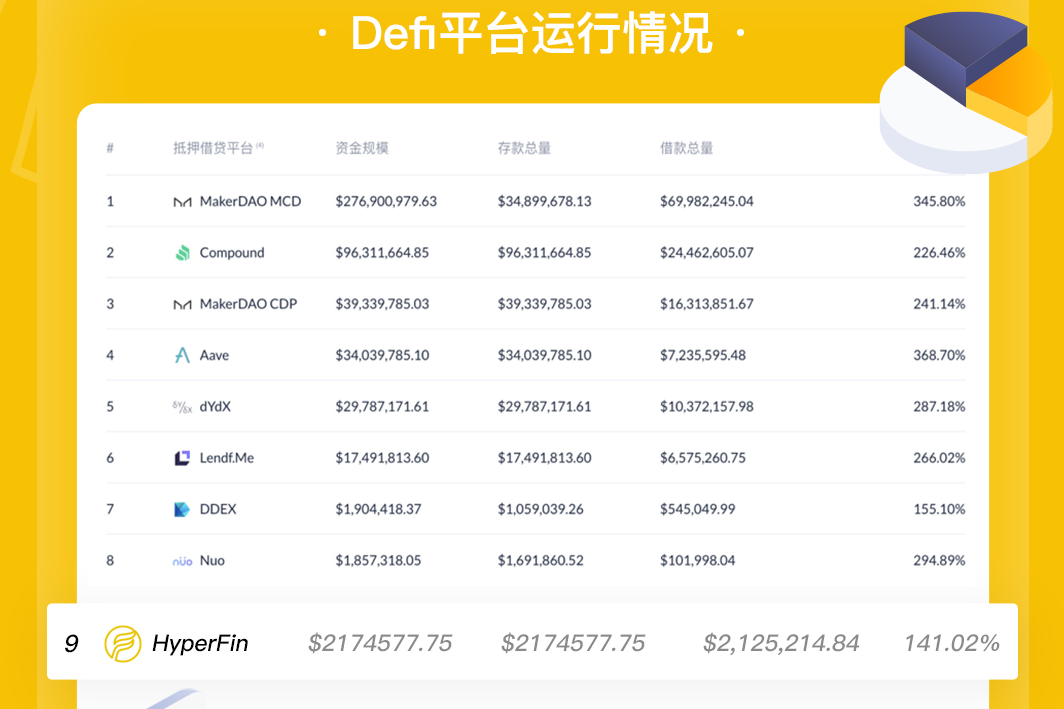This screenshot has height=709, width=1064.
Task: Click the Nuo logo icon
Action: (182, 561)
